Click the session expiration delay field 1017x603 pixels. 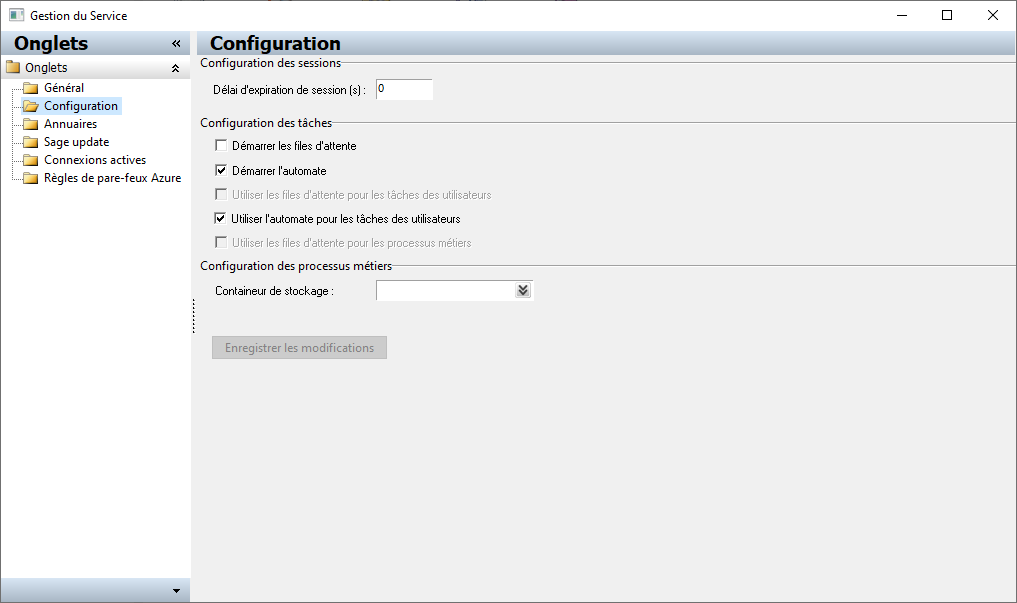pos(404,89)
